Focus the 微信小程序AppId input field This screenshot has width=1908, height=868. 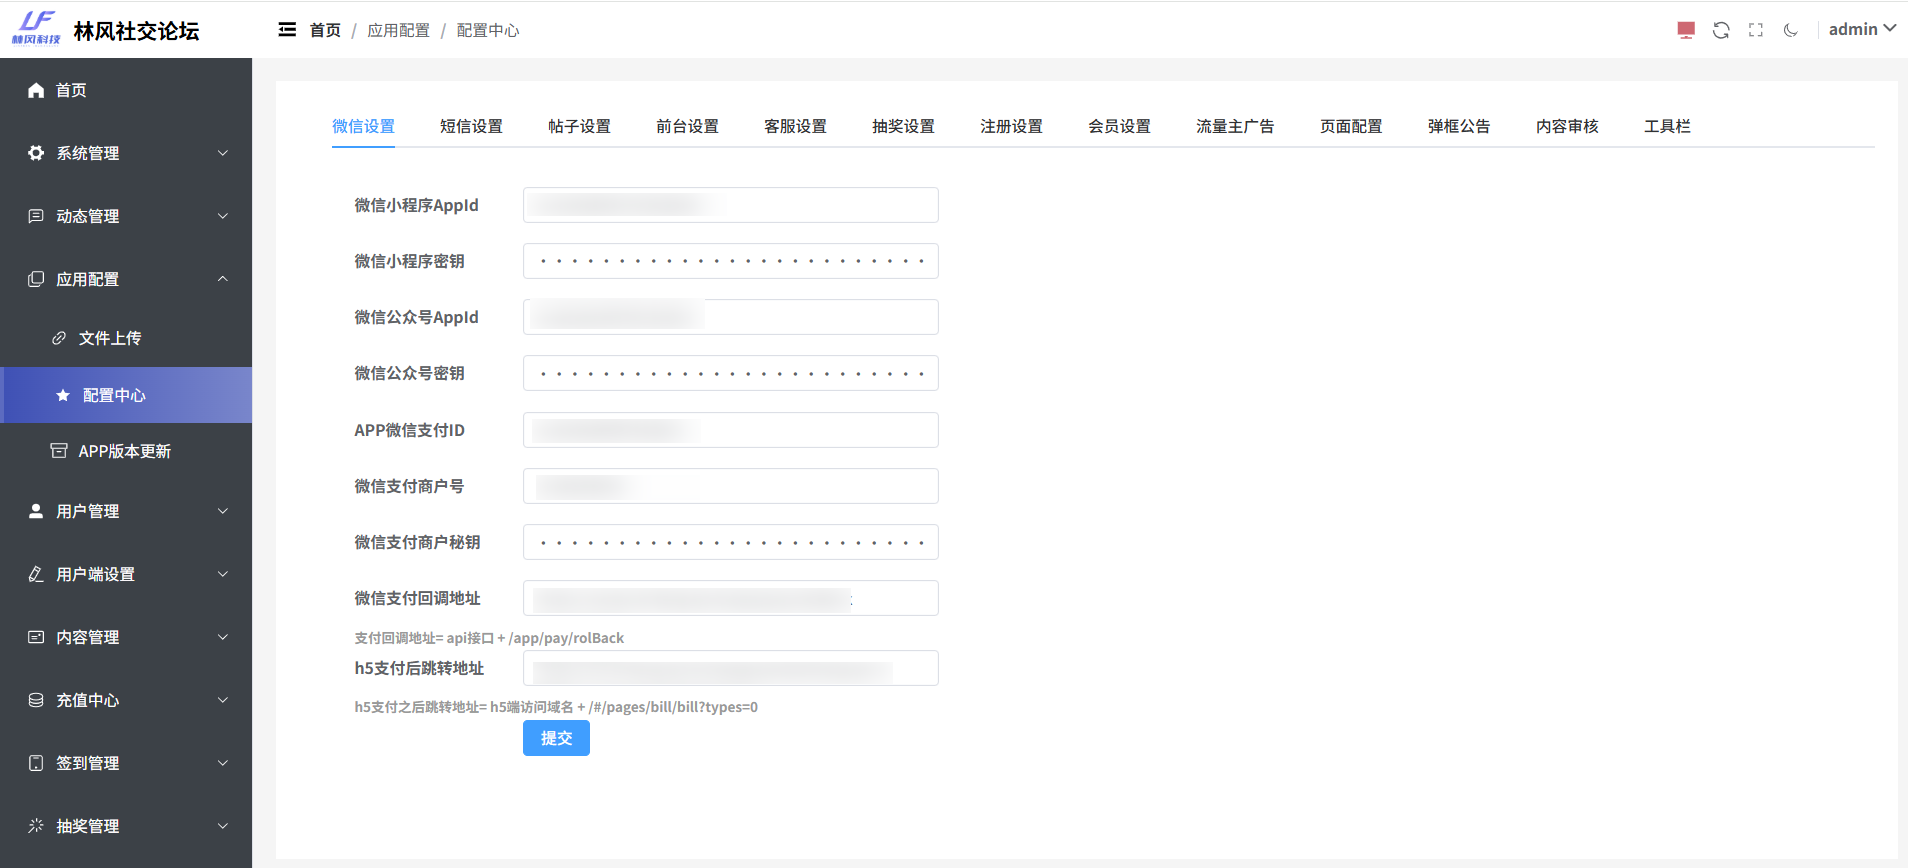(x=731, y=205)
